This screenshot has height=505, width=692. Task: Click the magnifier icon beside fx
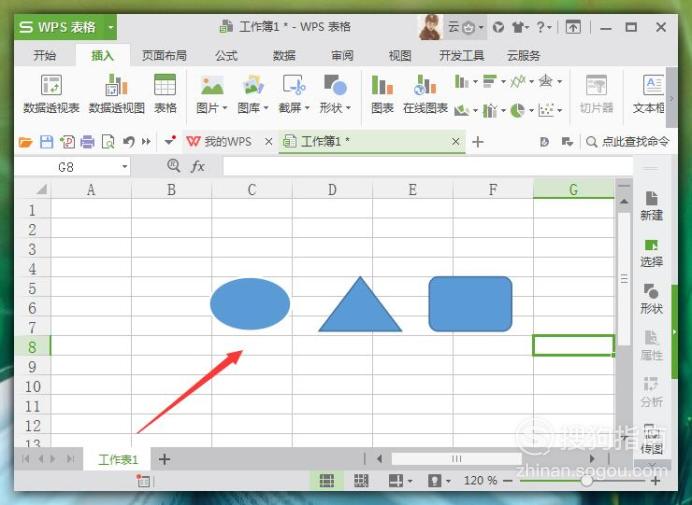point(173,166)
